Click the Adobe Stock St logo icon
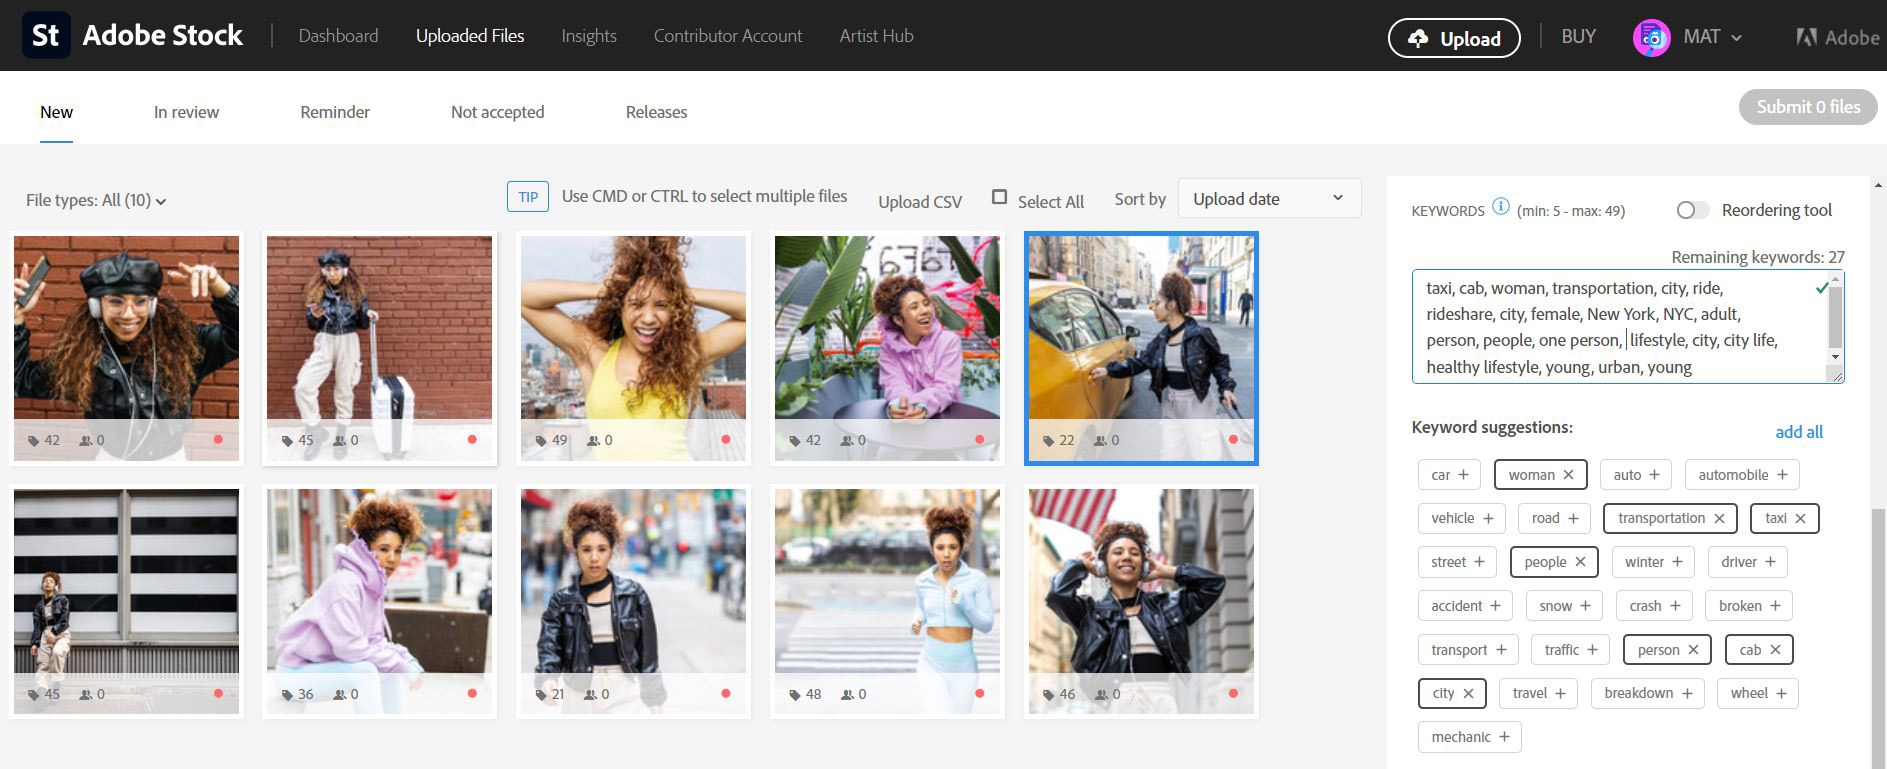 46,35
